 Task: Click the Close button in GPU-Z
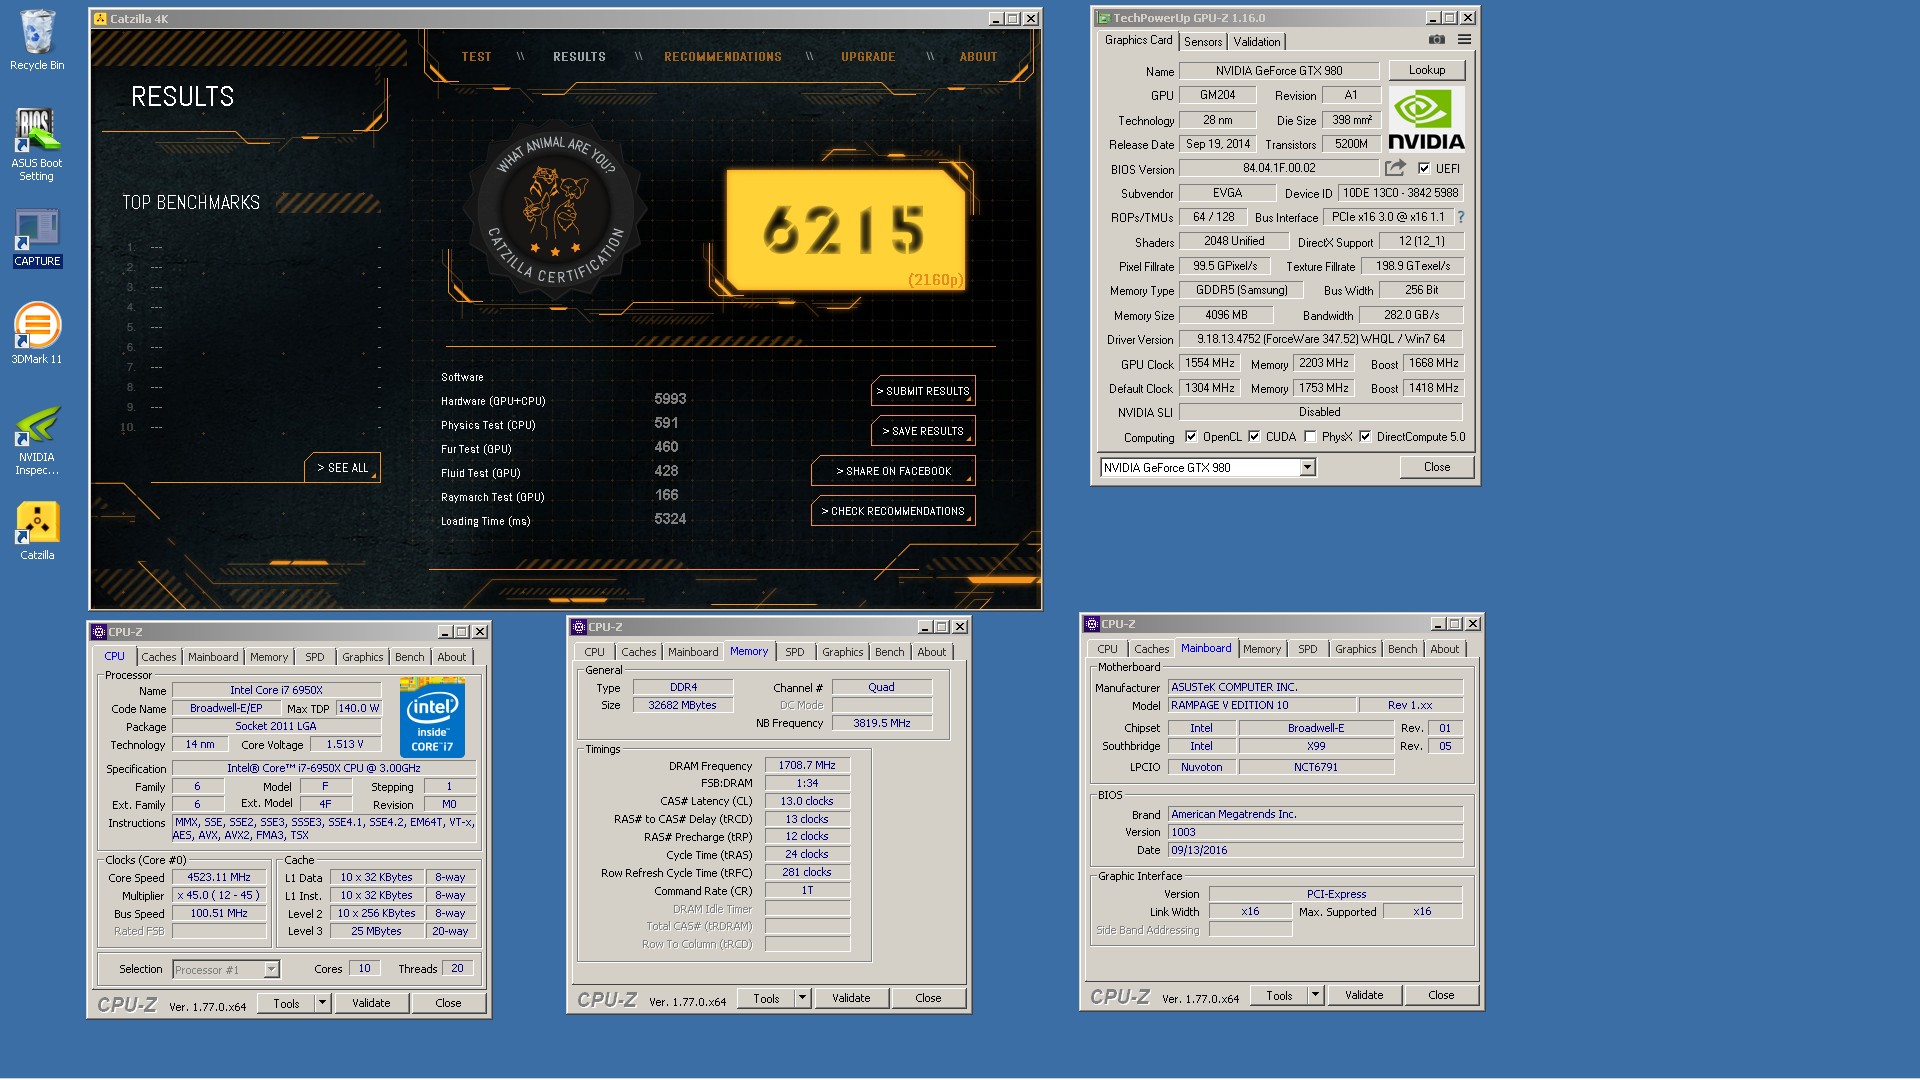pyautogui.click(x=1437, y=467)
